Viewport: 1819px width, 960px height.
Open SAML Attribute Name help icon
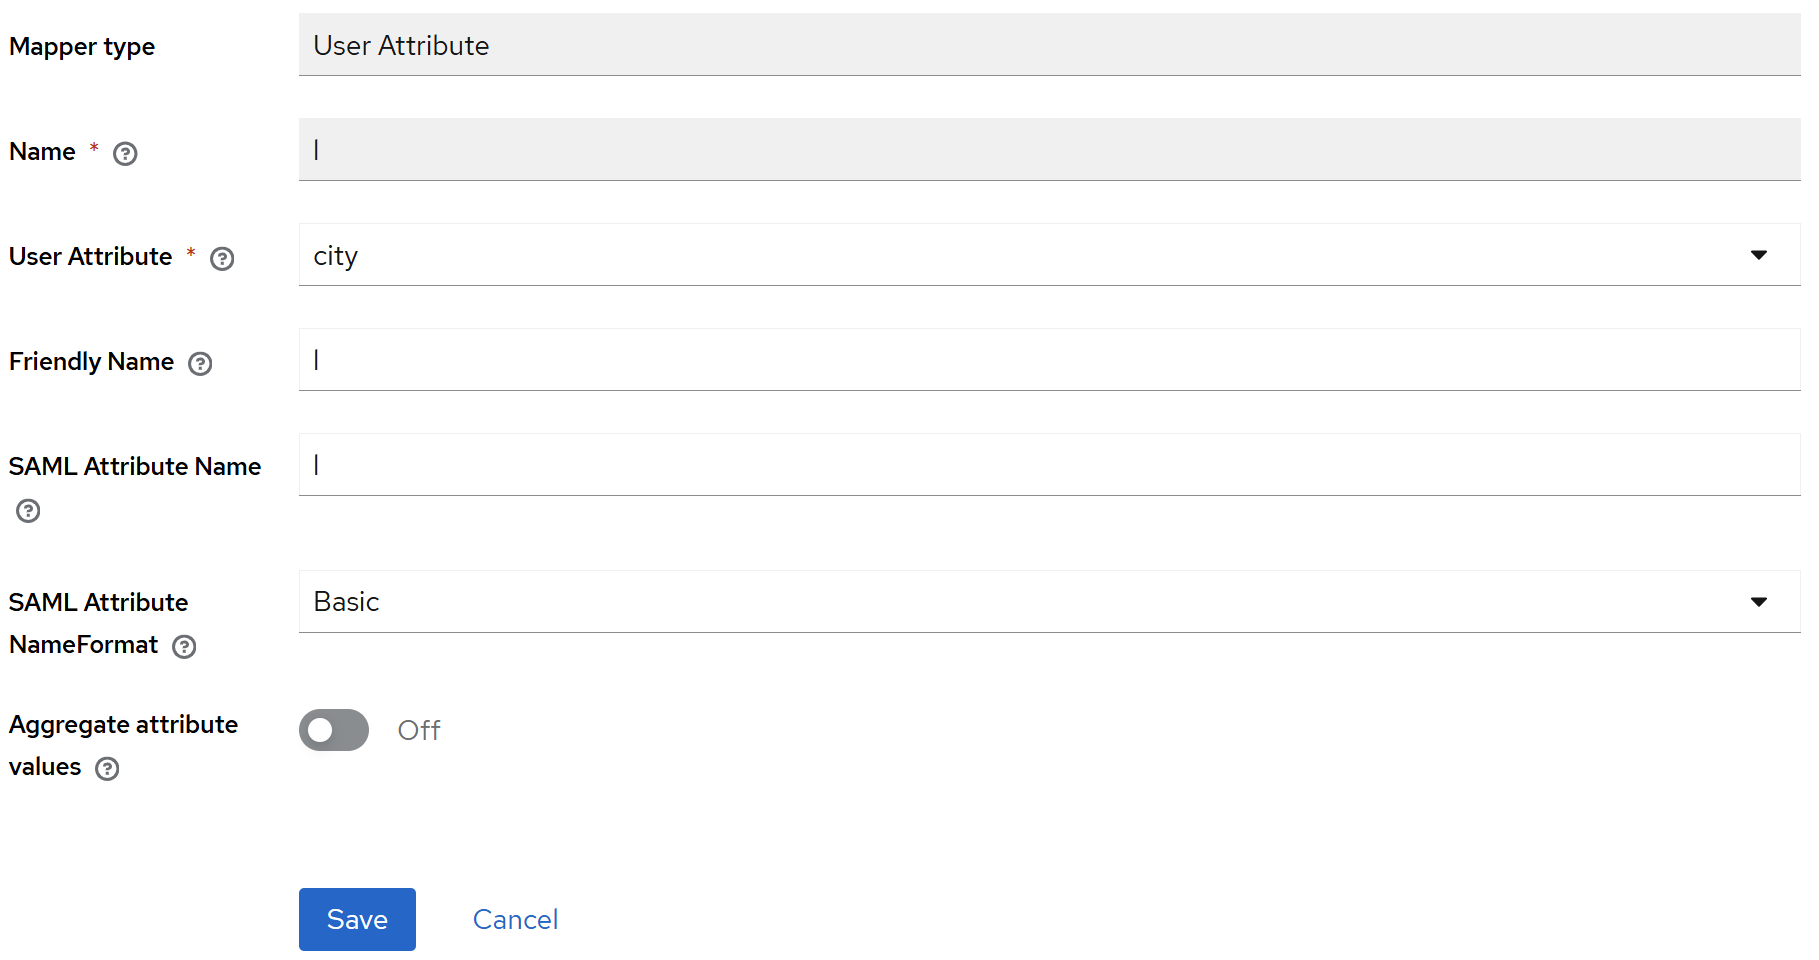(28, 511)
